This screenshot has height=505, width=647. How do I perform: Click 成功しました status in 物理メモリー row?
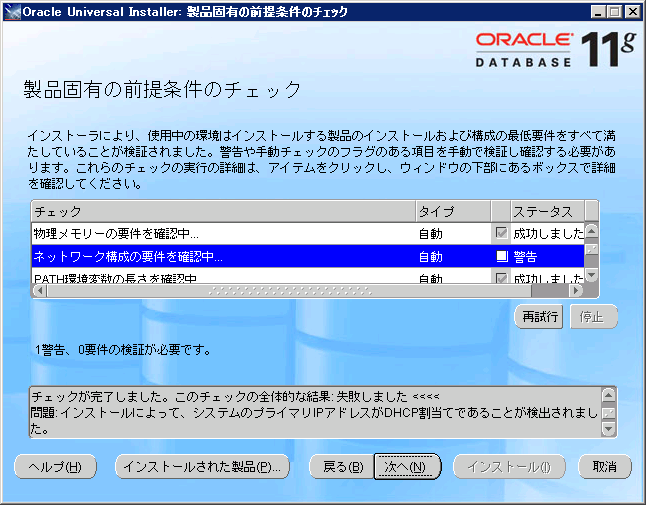pos(548,234)
